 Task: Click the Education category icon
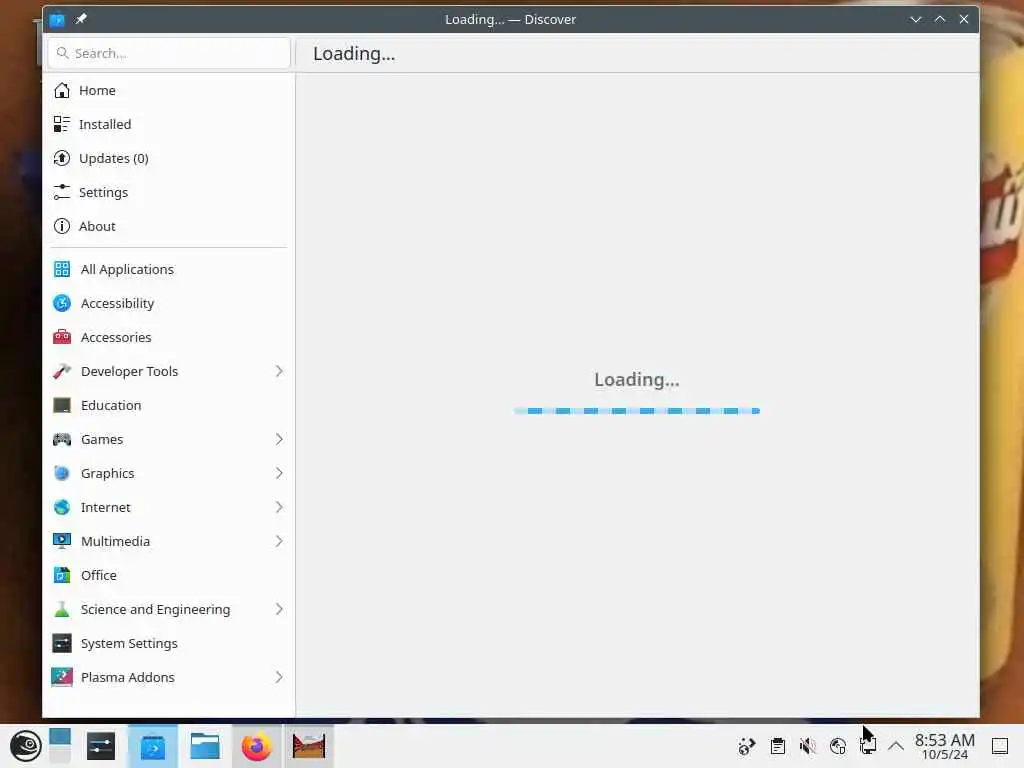coord(61,405)
